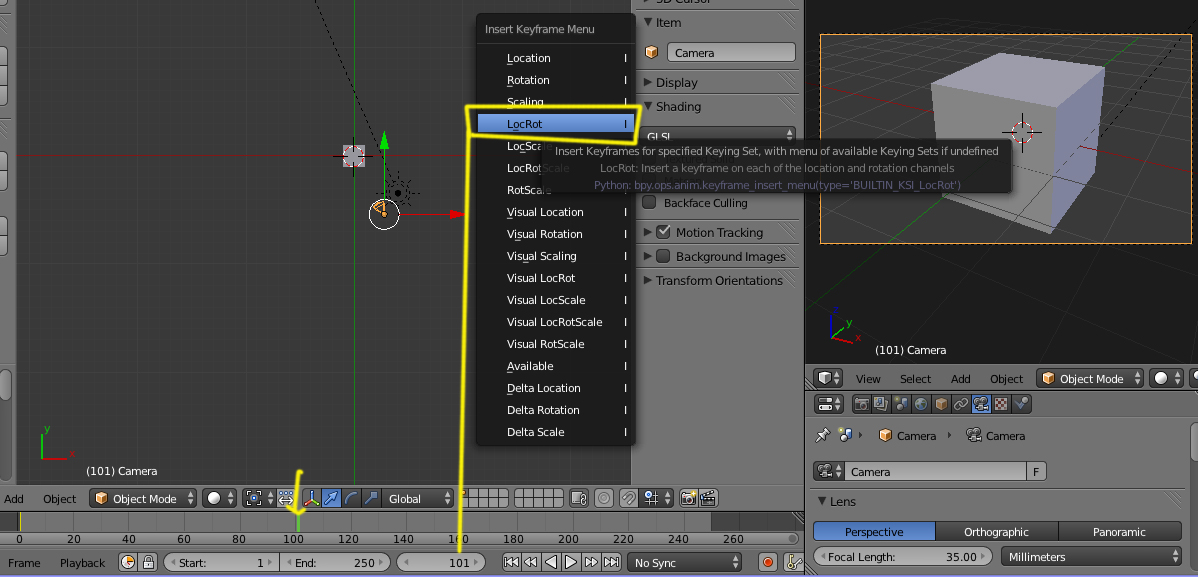This screenshot has width=1198, height=577.
Task: Play the animation in reverse
Action: [551, 563]
